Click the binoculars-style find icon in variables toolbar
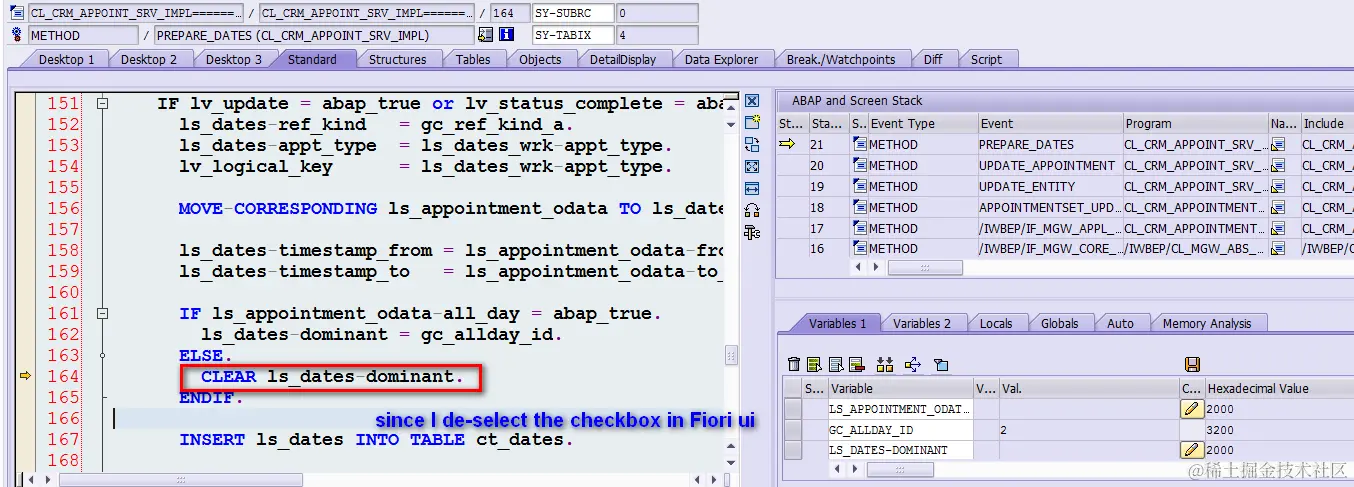Image resolution: width=1354 pixels, height=487 pixels. coord(884,365)
